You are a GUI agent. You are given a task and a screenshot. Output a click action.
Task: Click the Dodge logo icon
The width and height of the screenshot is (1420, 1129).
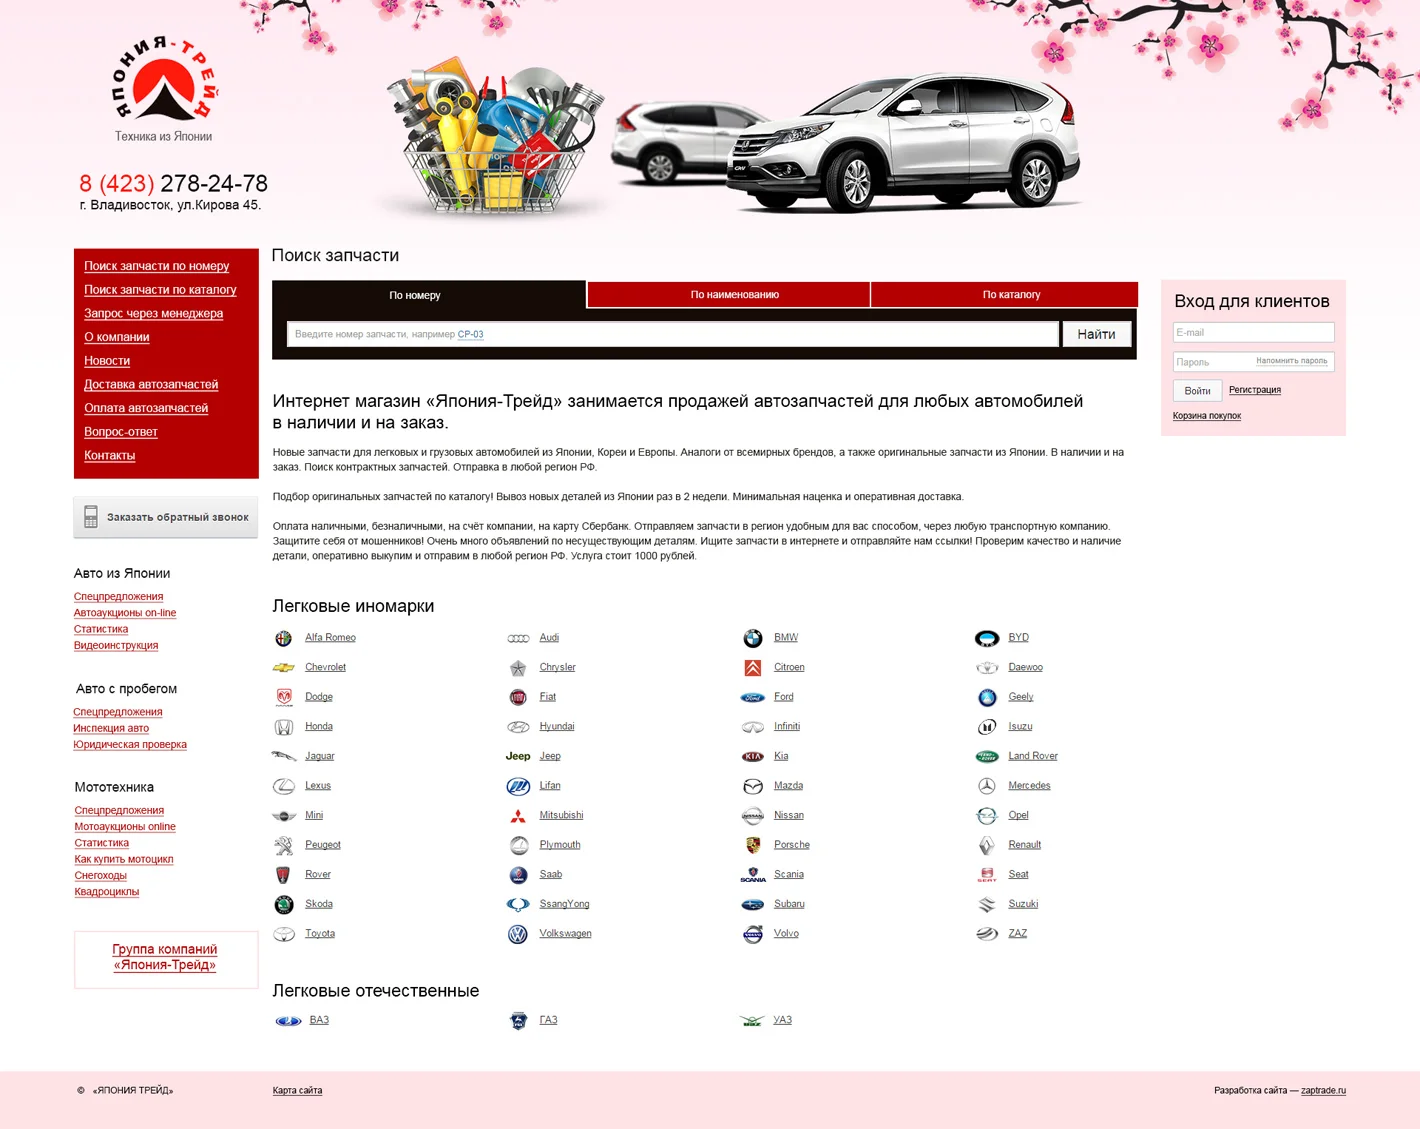(284, 697)
